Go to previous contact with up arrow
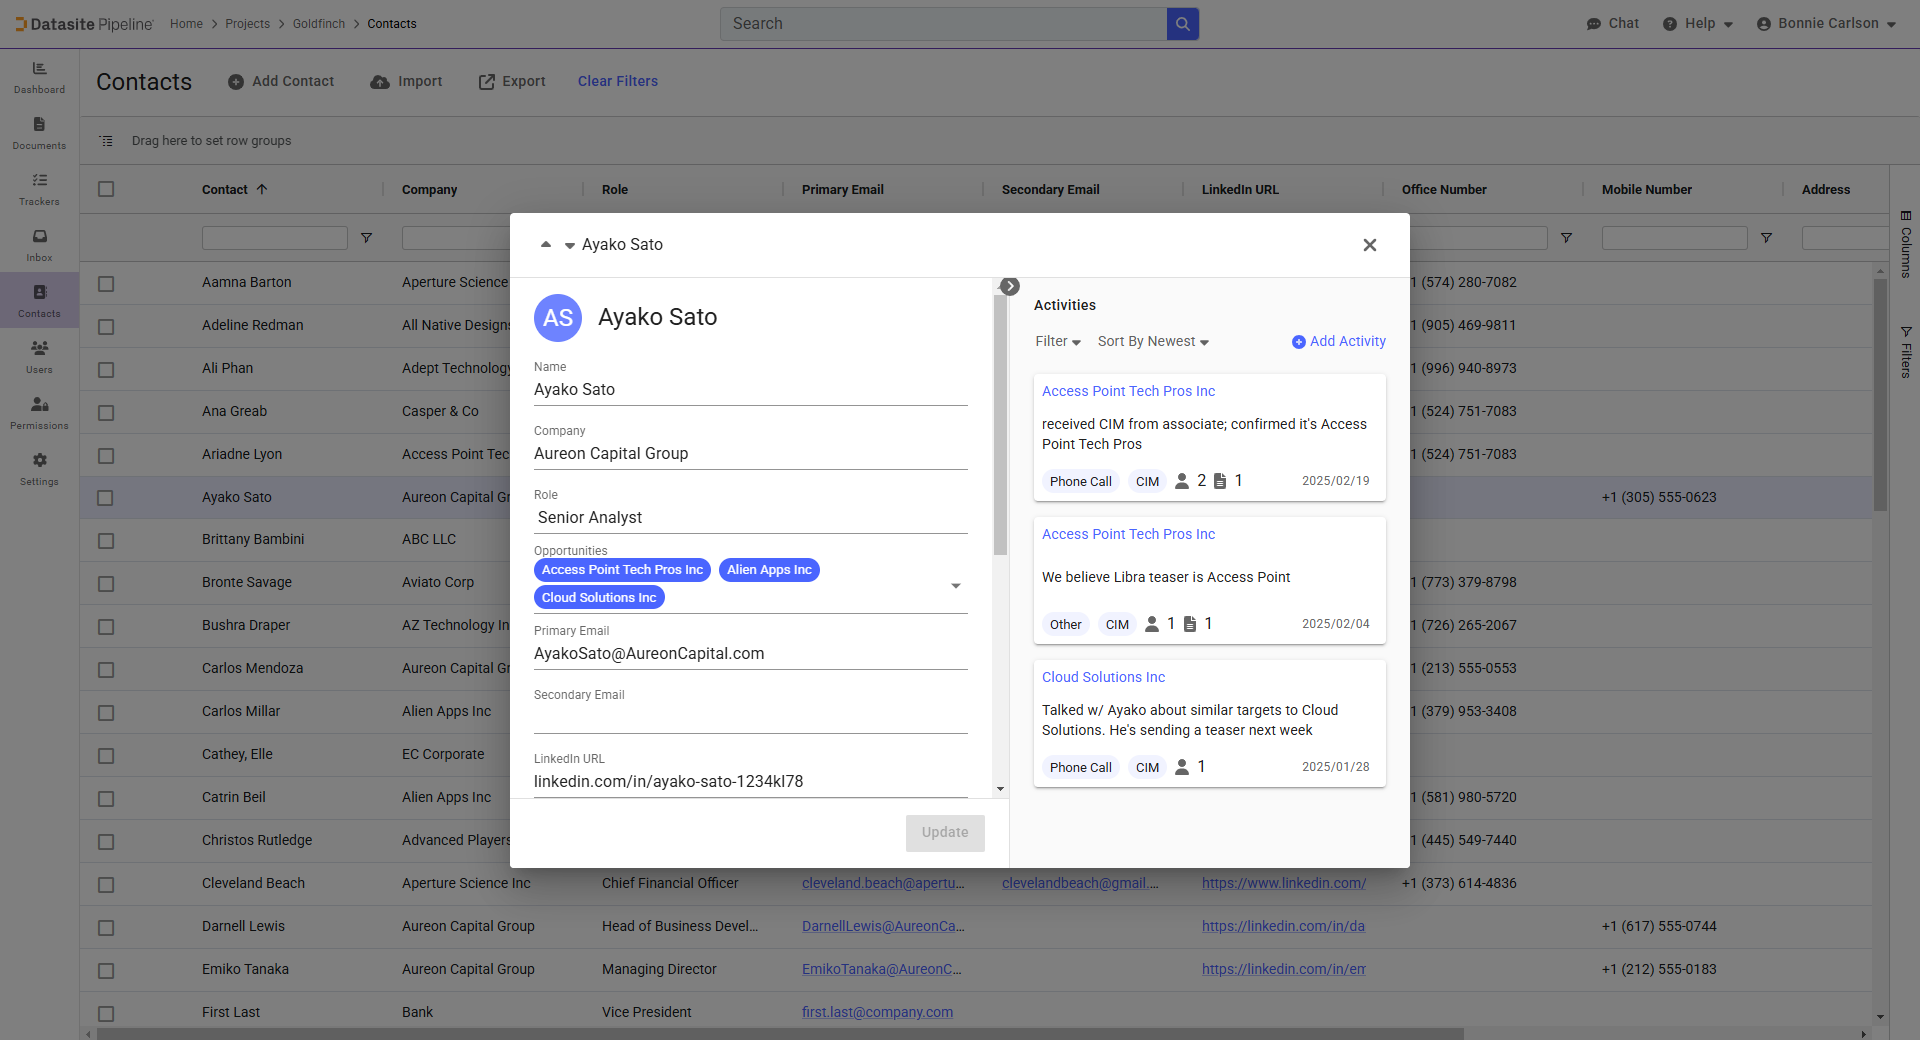This screenshot has width=1920, height=1040. 546,244
